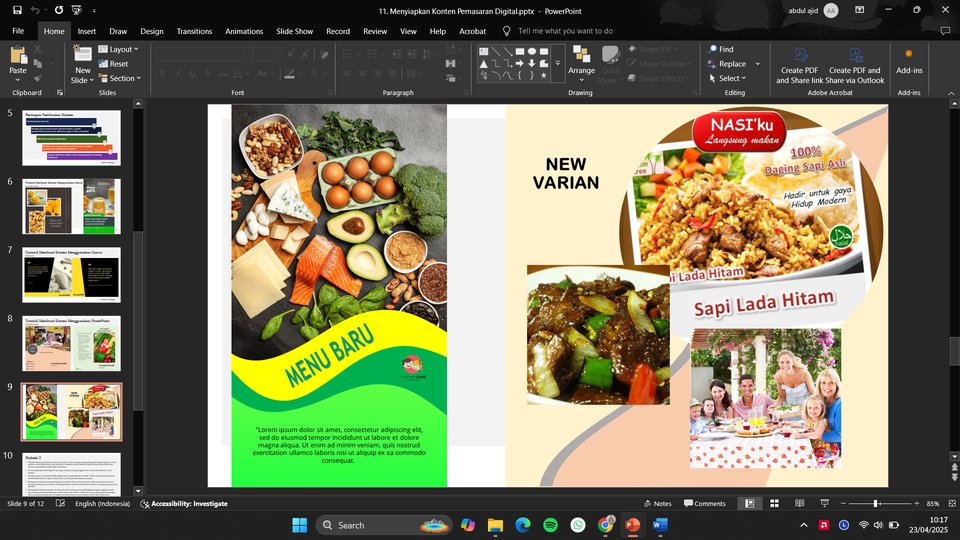Click Replace in Editing group

tap(727, 64)
